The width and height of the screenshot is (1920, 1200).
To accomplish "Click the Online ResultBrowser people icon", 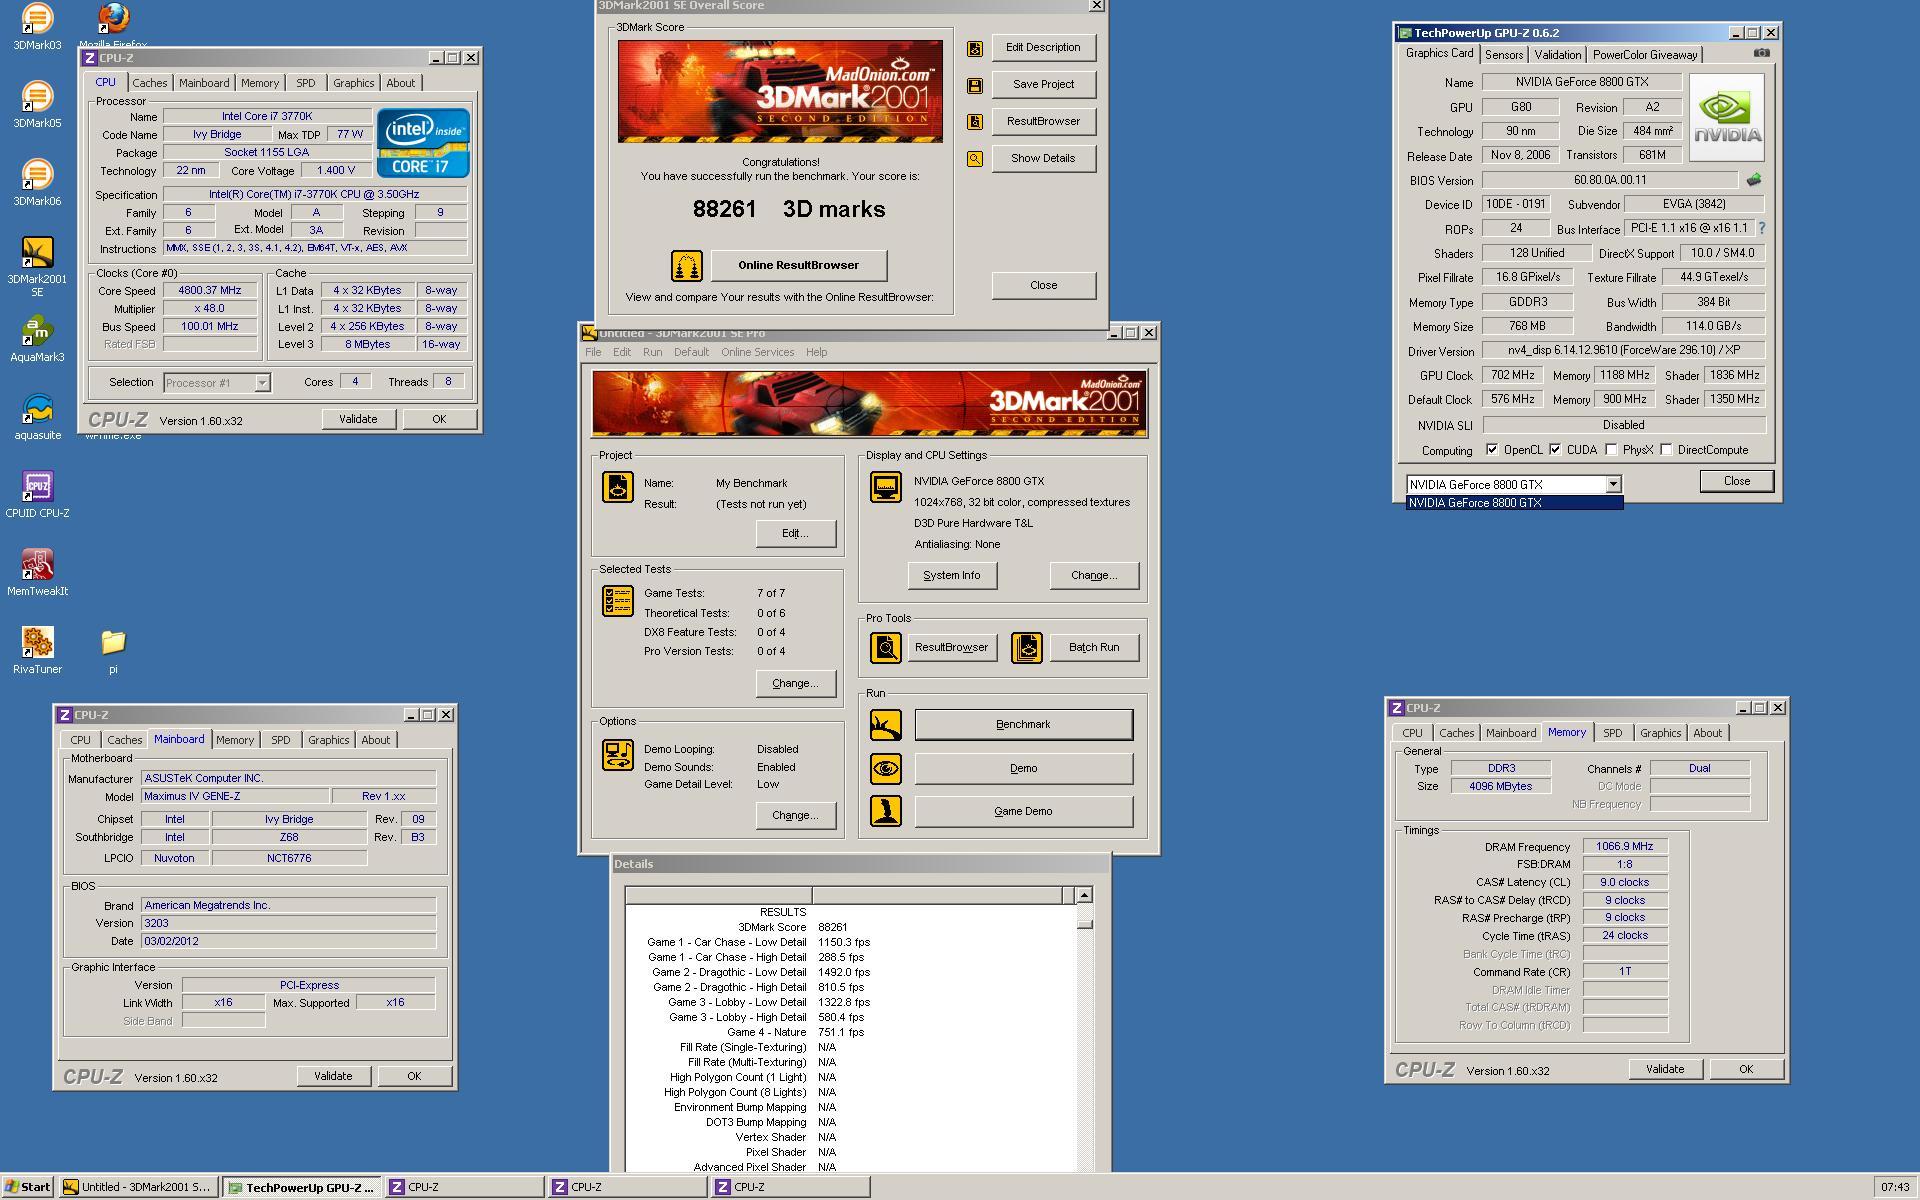I will [x=686, y=266].
